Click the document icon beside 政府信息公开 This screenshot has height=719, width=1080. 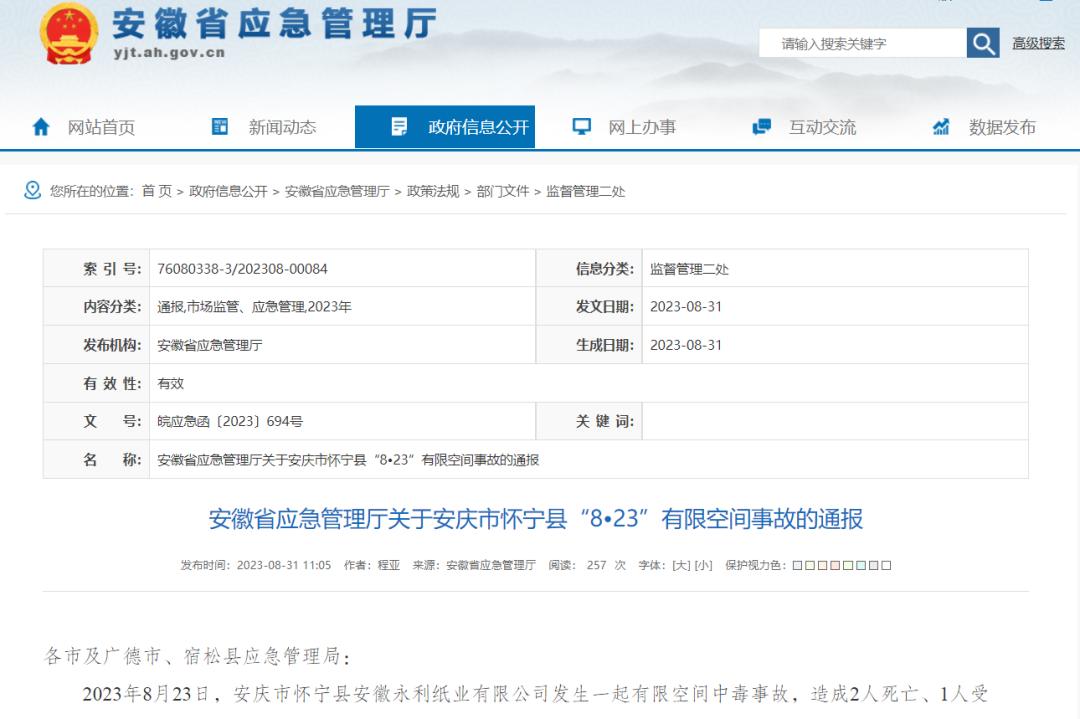coord(399,127)
